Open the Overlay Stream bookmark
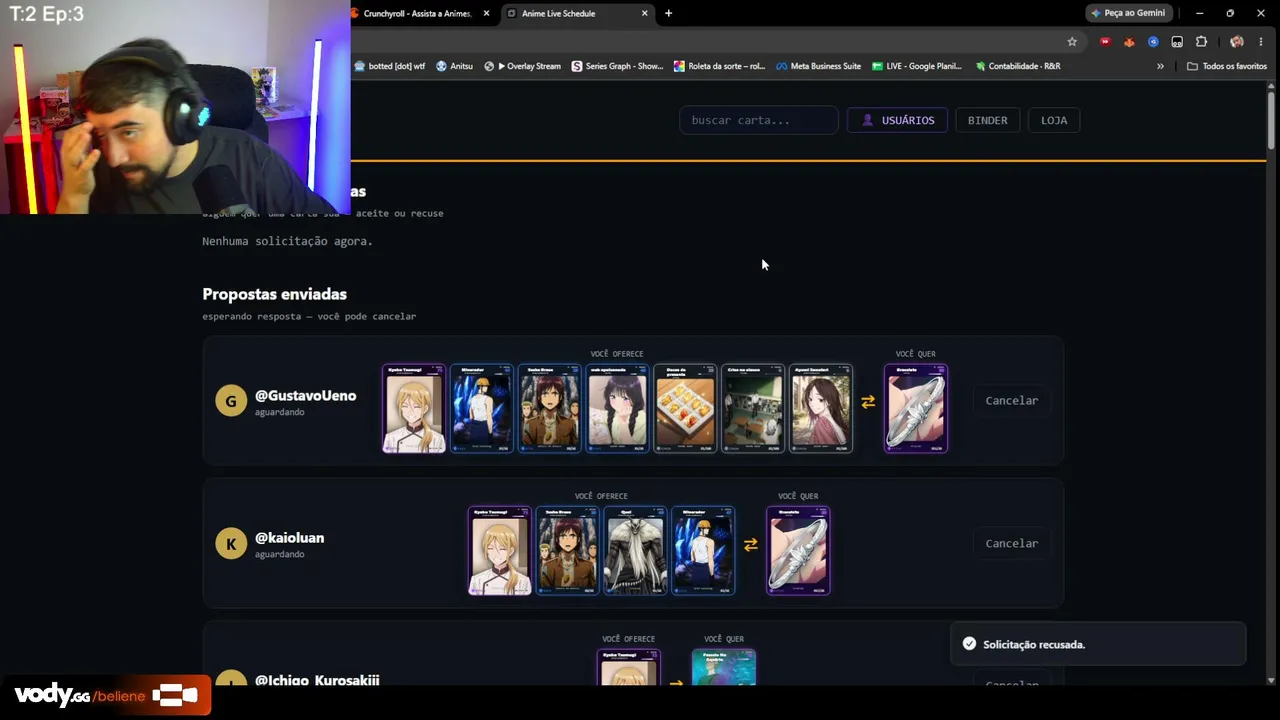This screenshot has width=1280, height=720. click(x=522, y=66)
